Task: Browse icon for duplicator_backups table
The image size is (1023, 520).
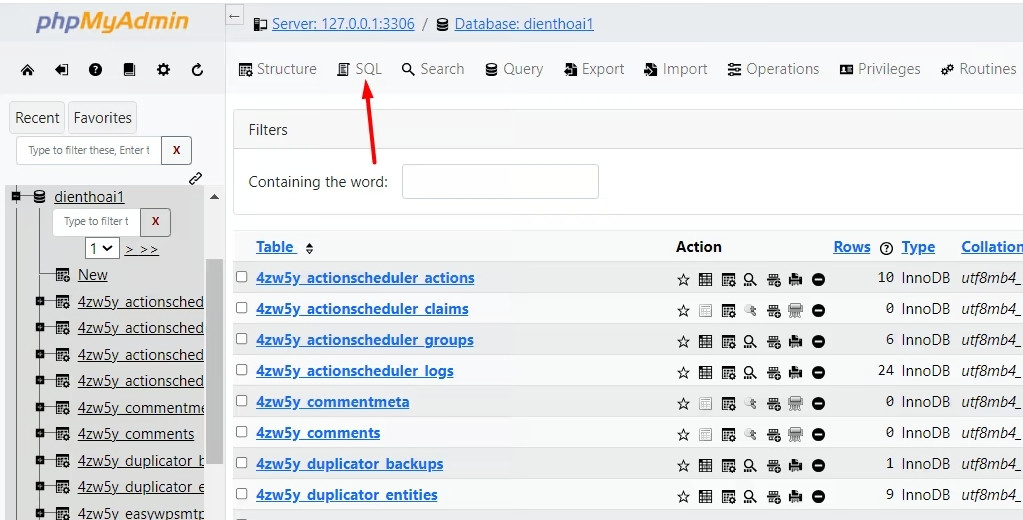Action: click(x=705, y=465)
